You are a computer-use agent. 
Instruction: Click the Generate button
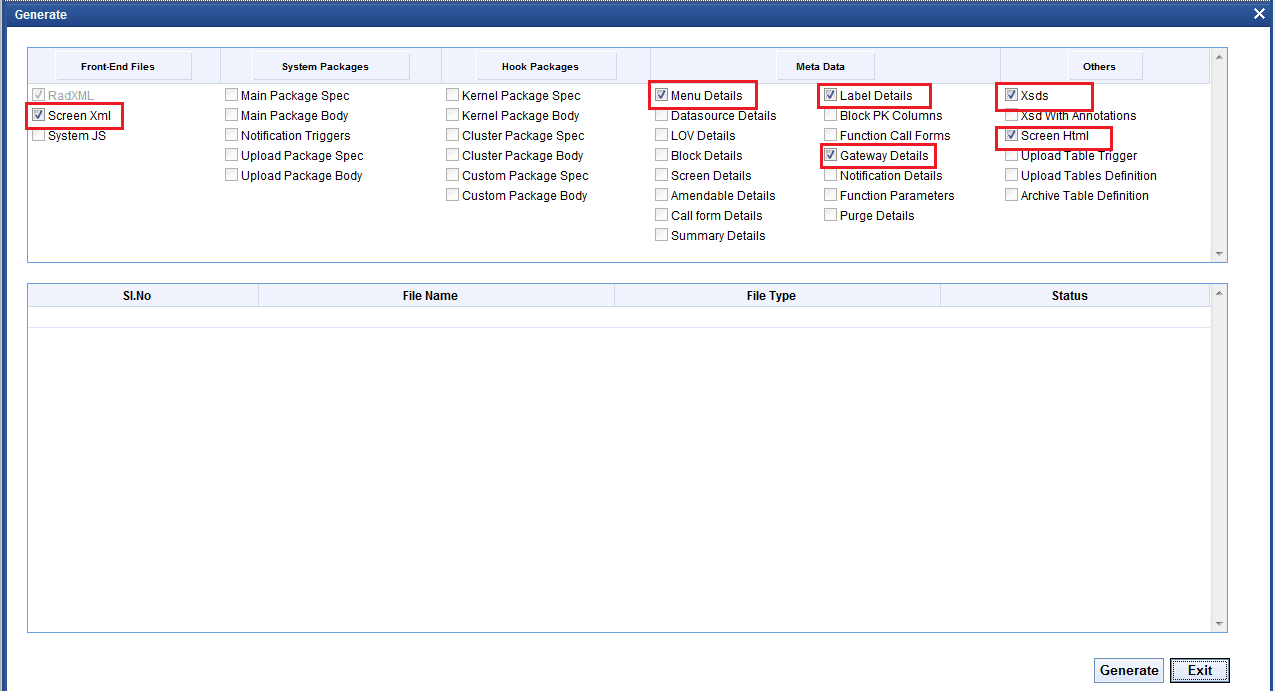pyautogui.click(x=1129, y=671)
